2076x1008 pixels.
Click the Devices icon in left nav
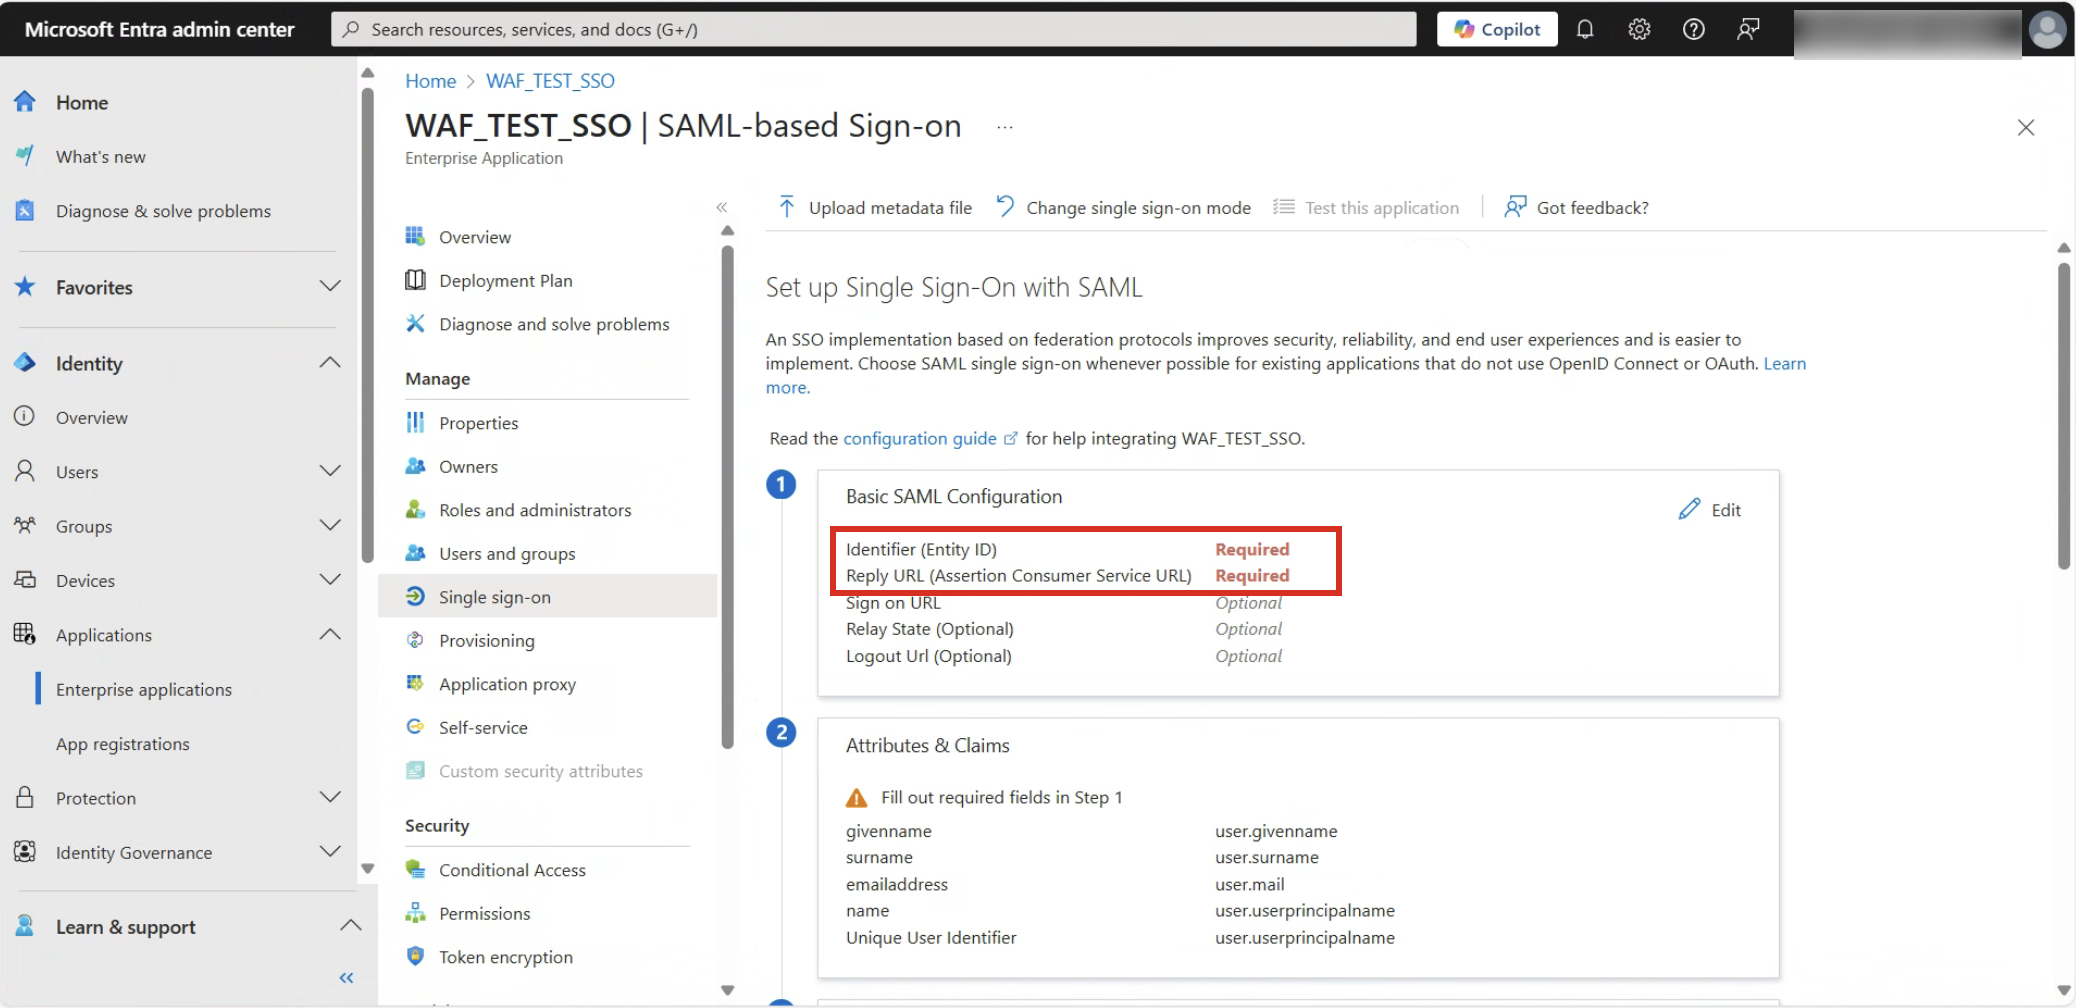click(x=25, y=580)
